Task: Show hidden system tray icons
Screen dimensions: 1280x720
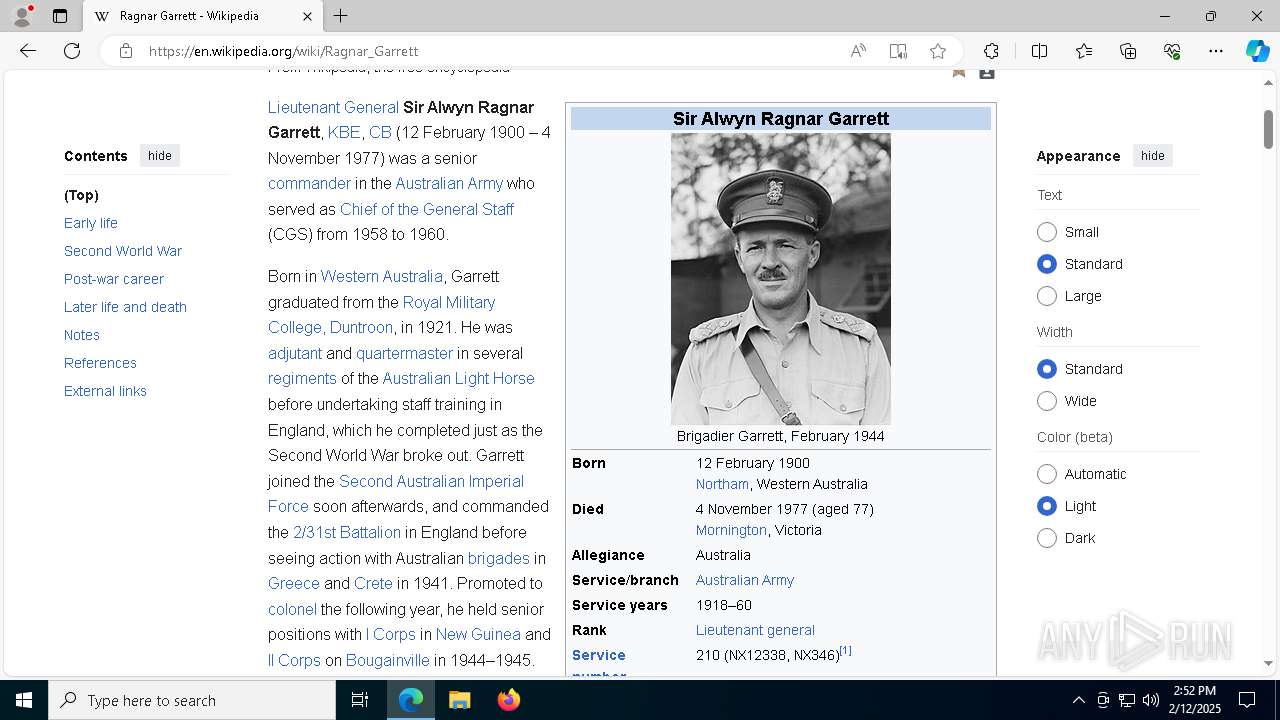Action: (x=1078, y=700)
